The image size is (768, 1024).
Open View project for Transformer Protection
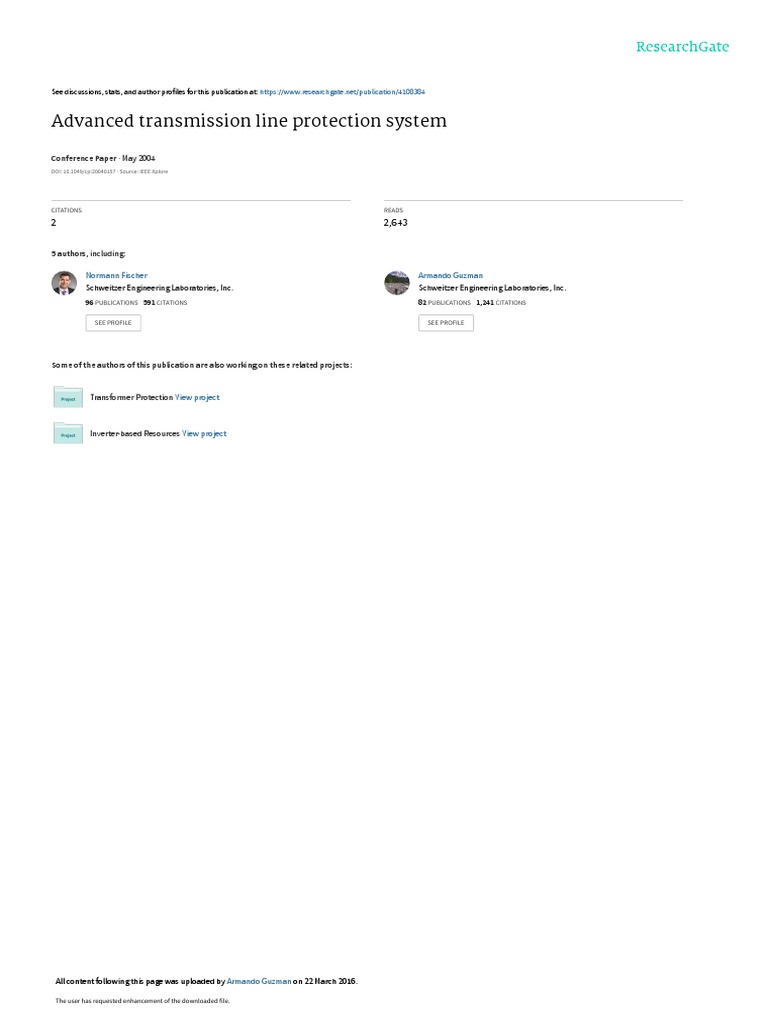tap(197, 397)
